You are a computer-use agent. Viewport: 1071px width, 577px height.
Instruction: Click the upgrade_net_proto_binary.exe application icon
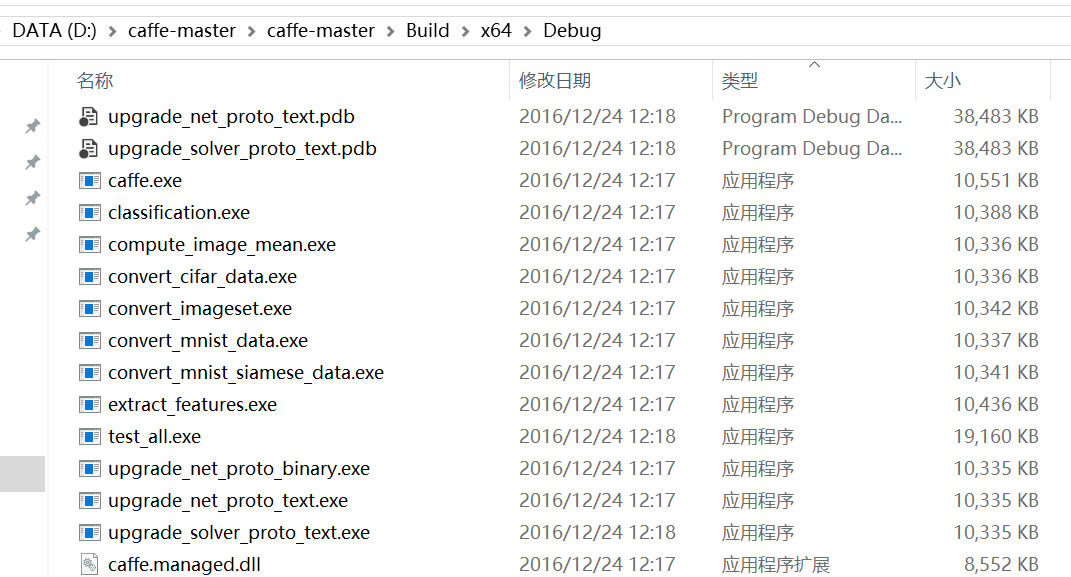(89, 468)
